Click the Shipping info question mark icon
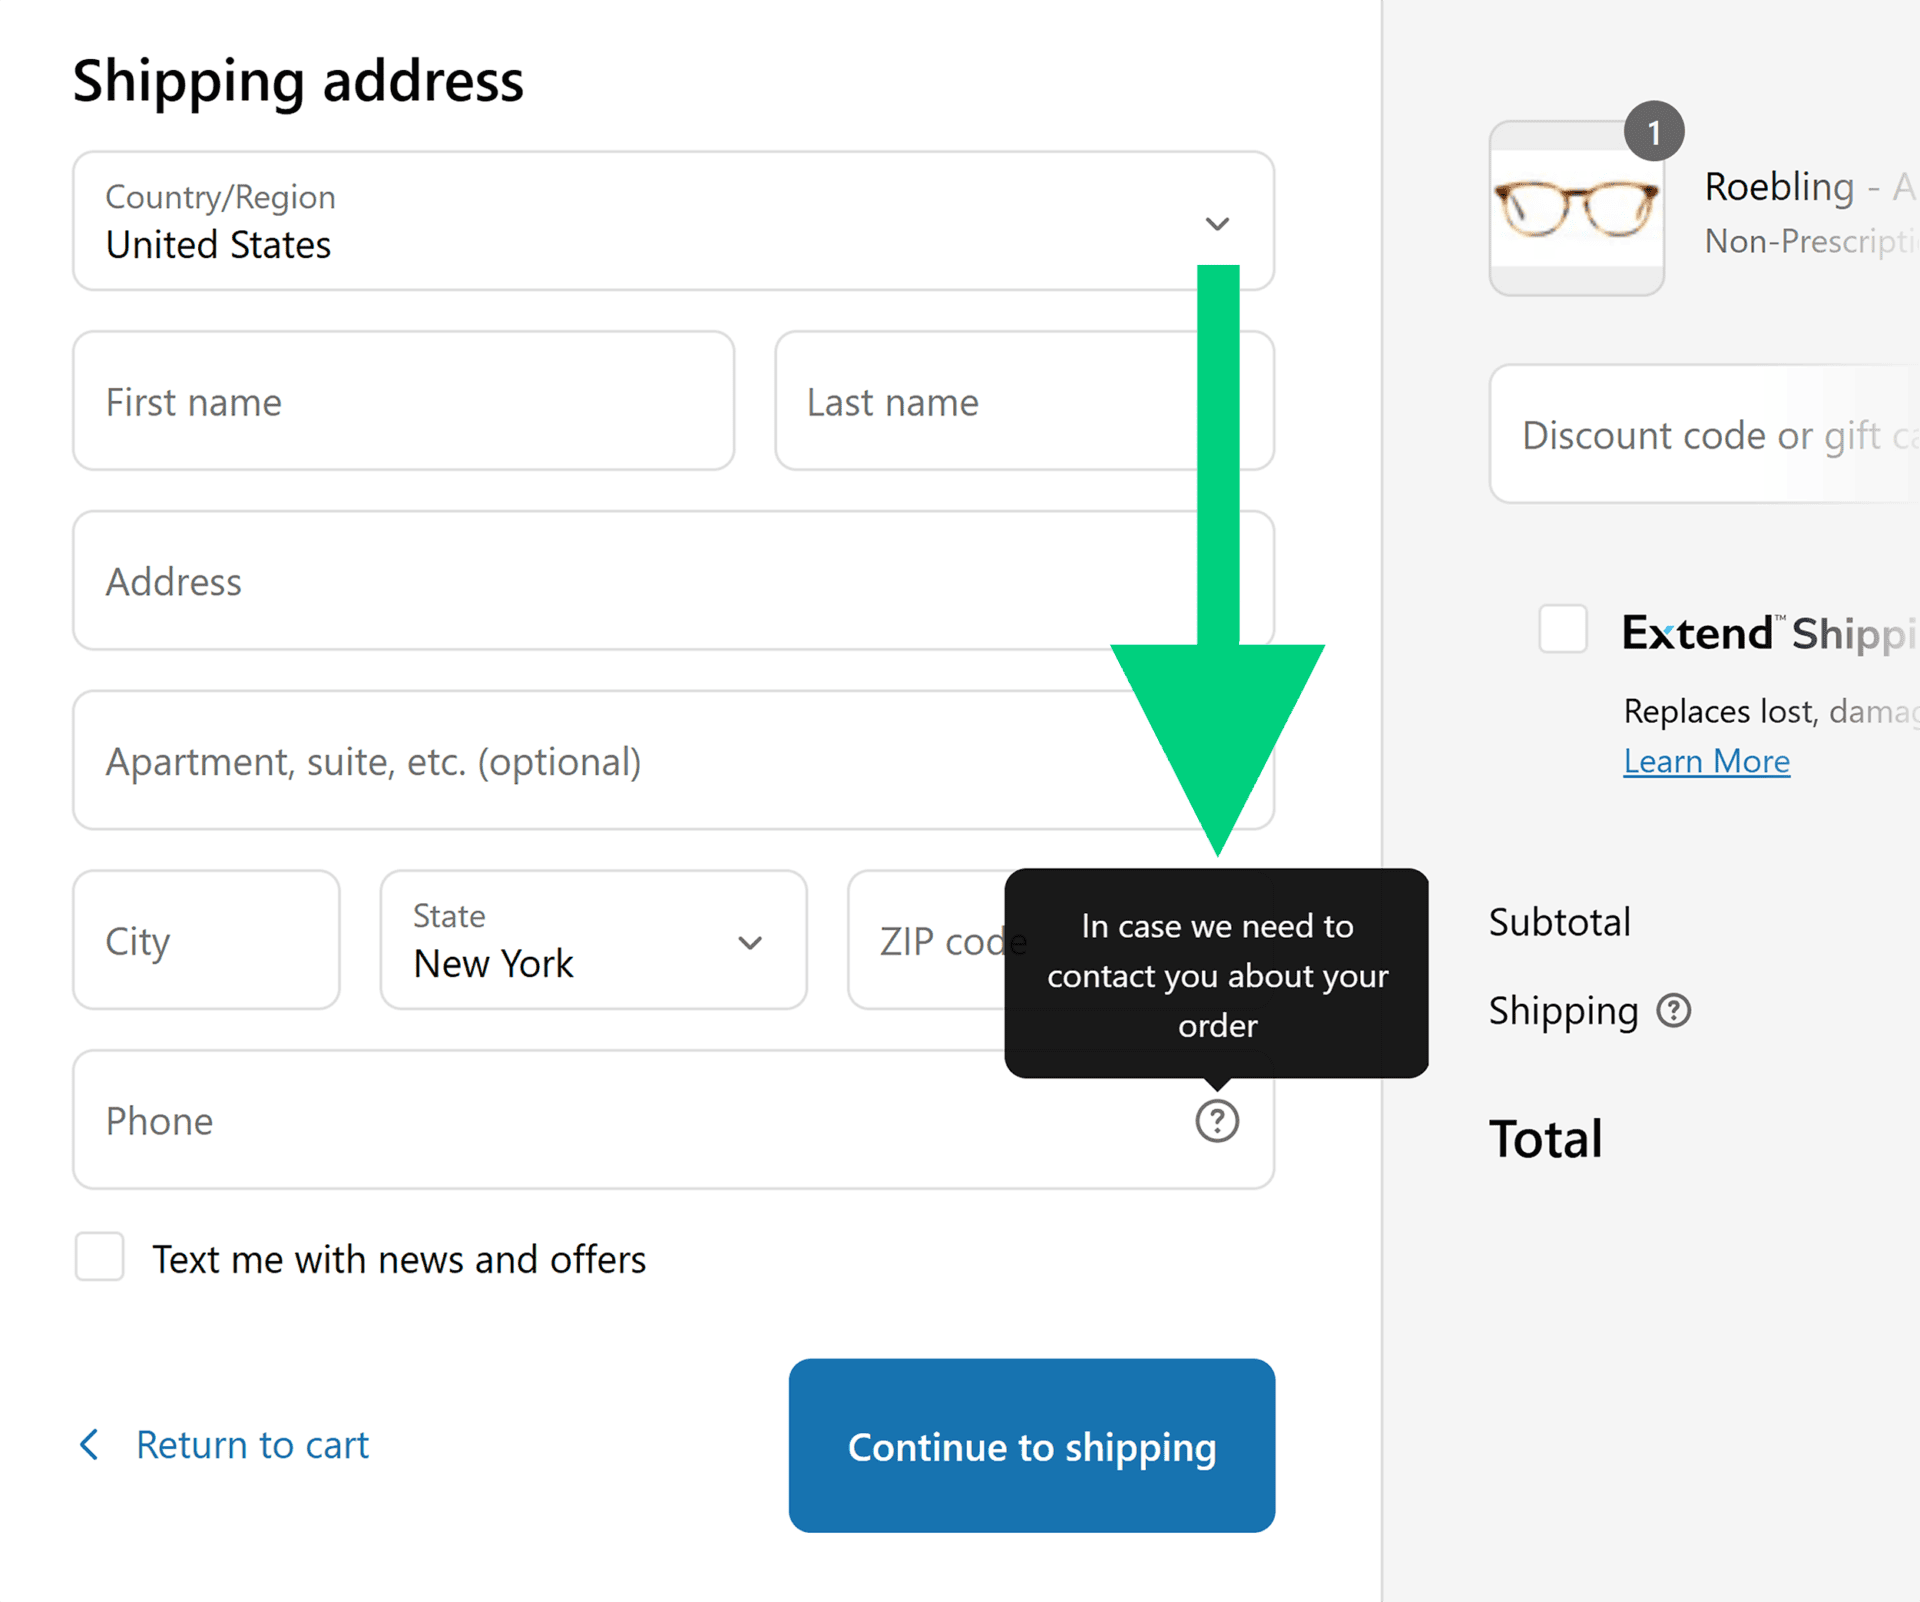The image size is (1920, 1602). tap(1673, 1011)
